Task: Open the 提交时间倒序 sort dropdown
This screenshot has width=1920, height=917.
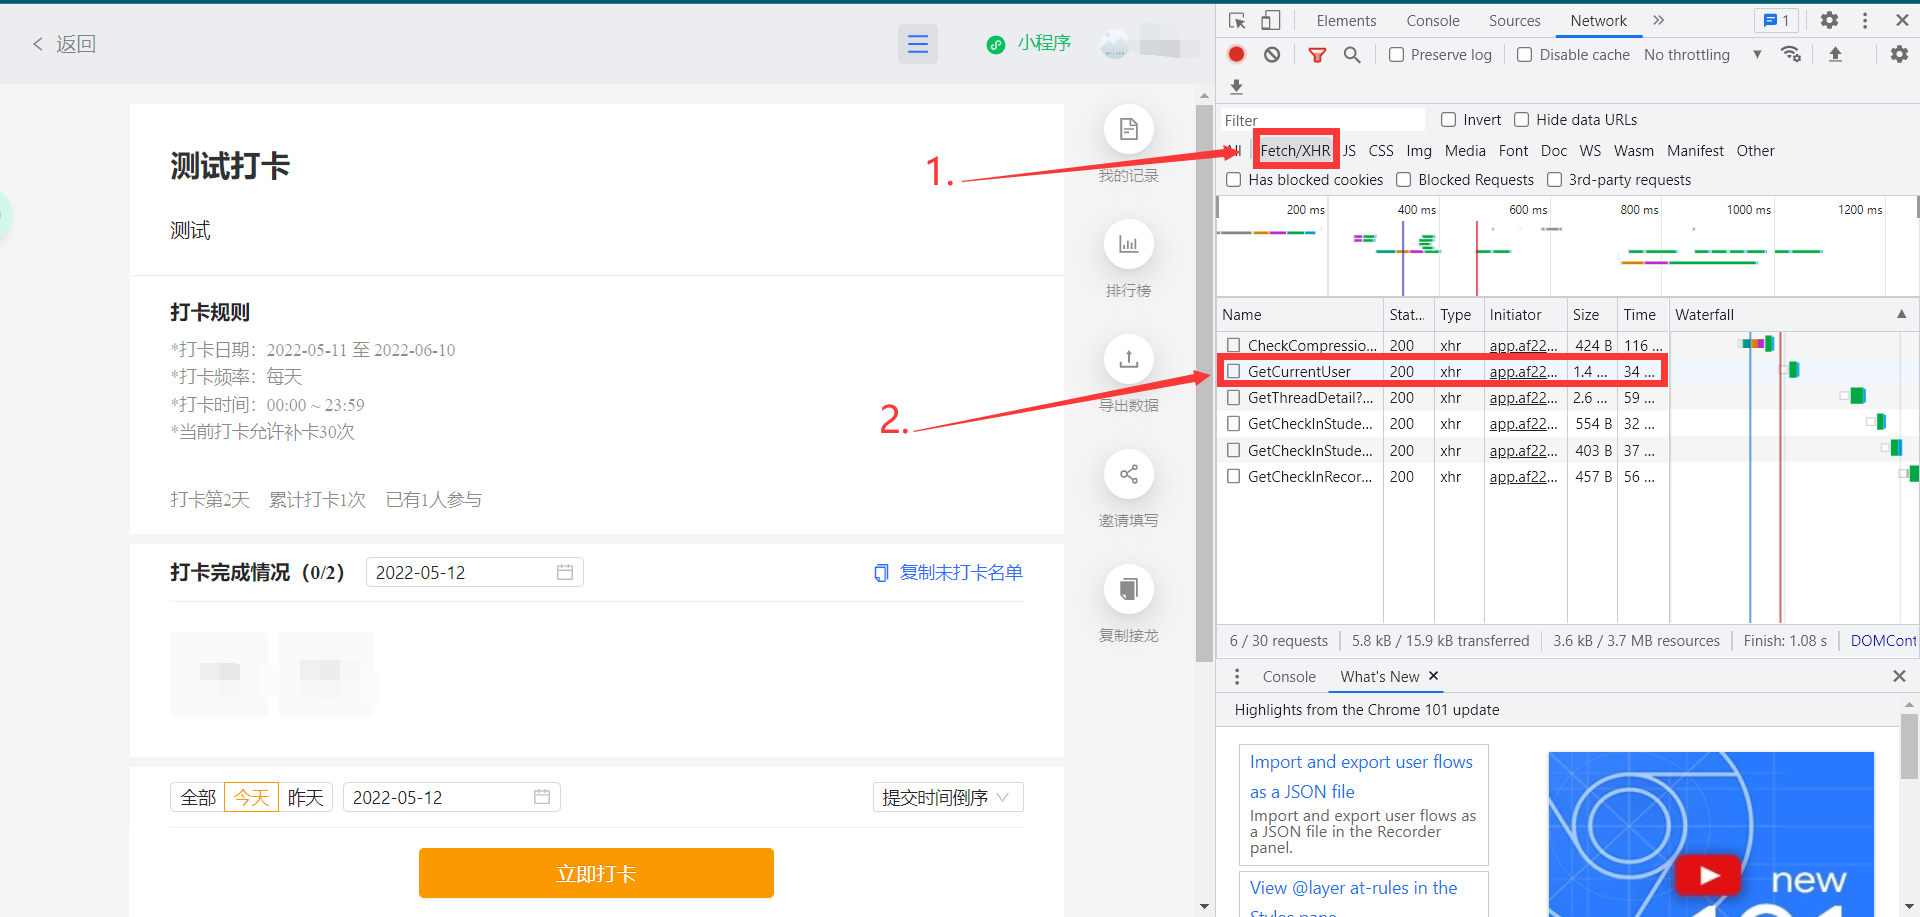Action: click(x=946, y=797)
